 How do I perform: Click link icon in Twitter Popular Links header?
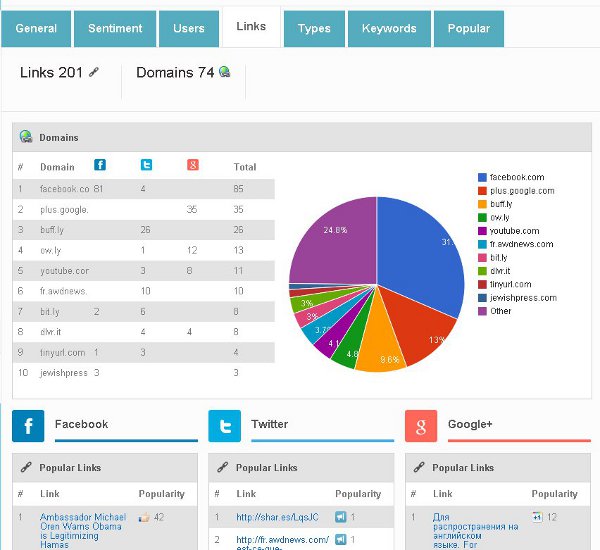click(222, 467)
